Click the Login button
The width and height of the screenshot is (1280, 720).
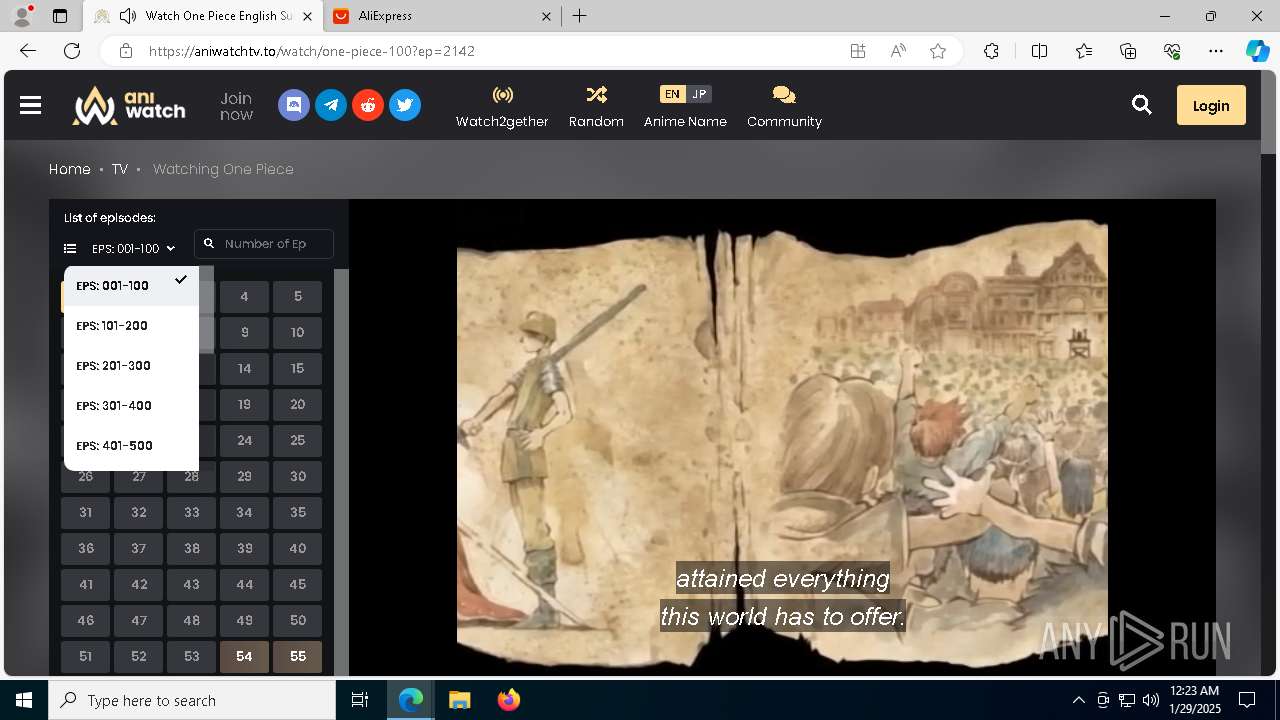coord(1211,105)
